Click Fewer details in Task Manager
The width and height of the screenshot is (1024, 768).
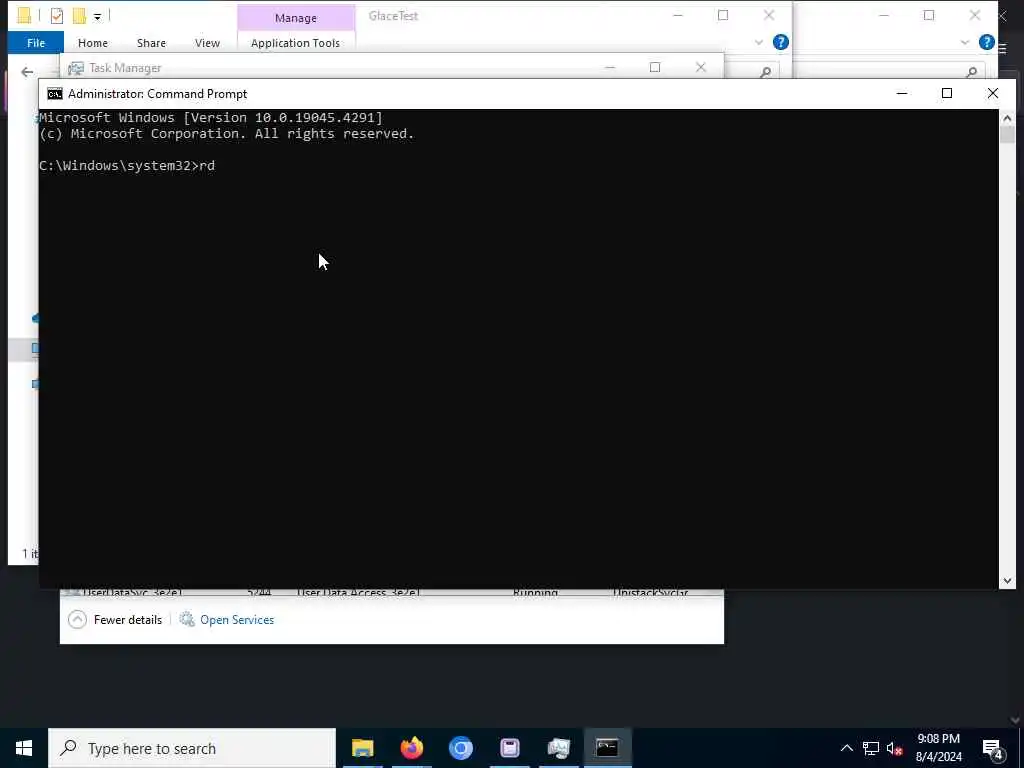tap(115, 620)
